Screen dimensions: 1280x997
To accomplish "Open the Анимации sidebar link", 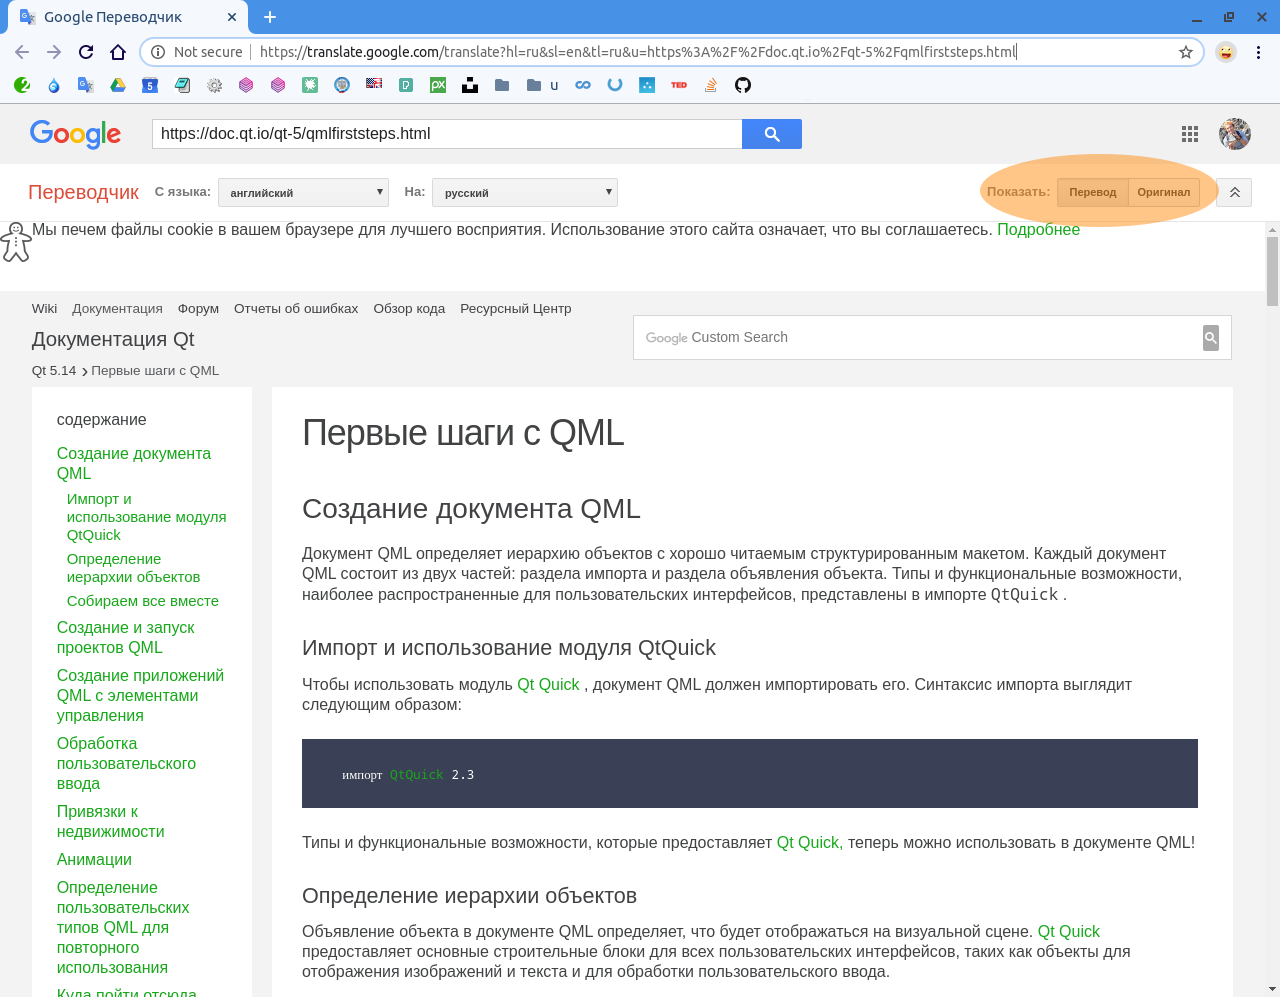I will coord(94,860).
